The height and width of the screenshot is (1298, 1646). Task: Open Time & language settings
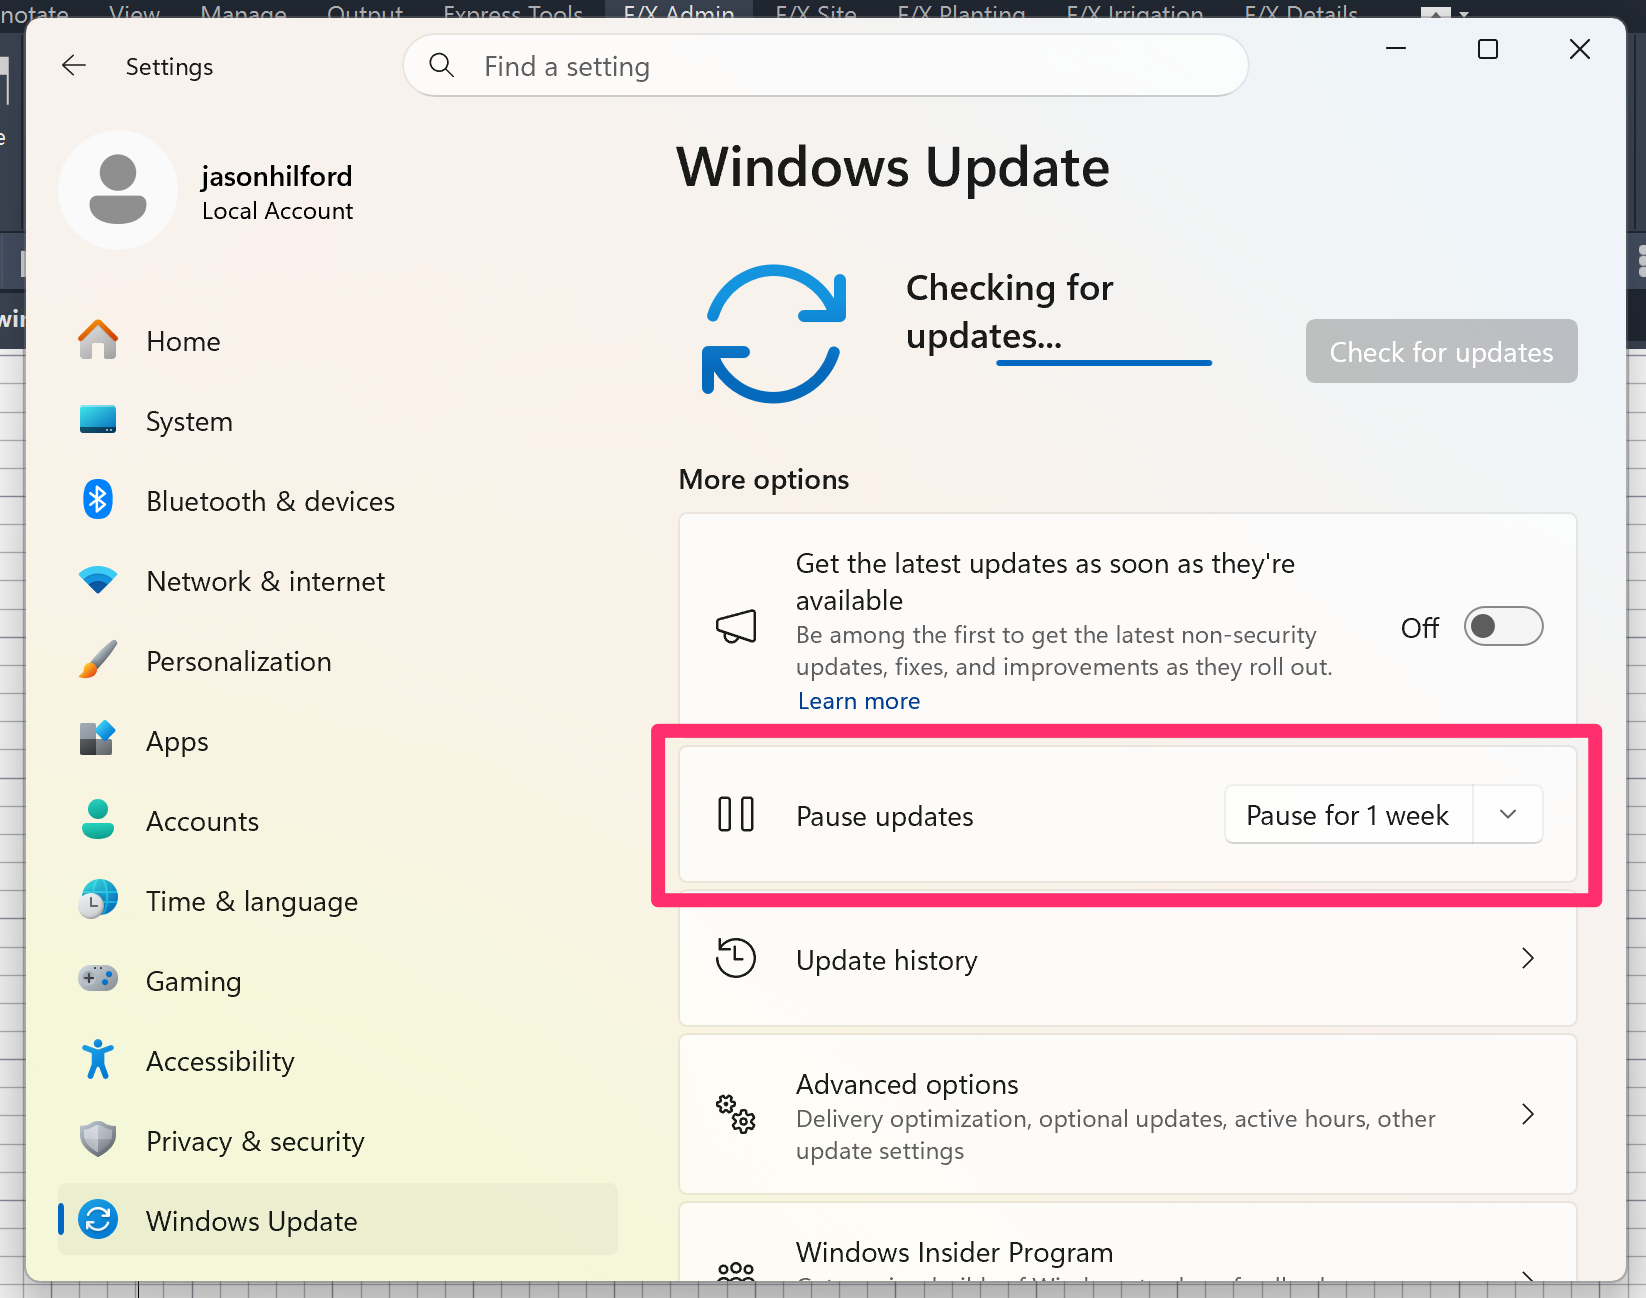point(252,900)
